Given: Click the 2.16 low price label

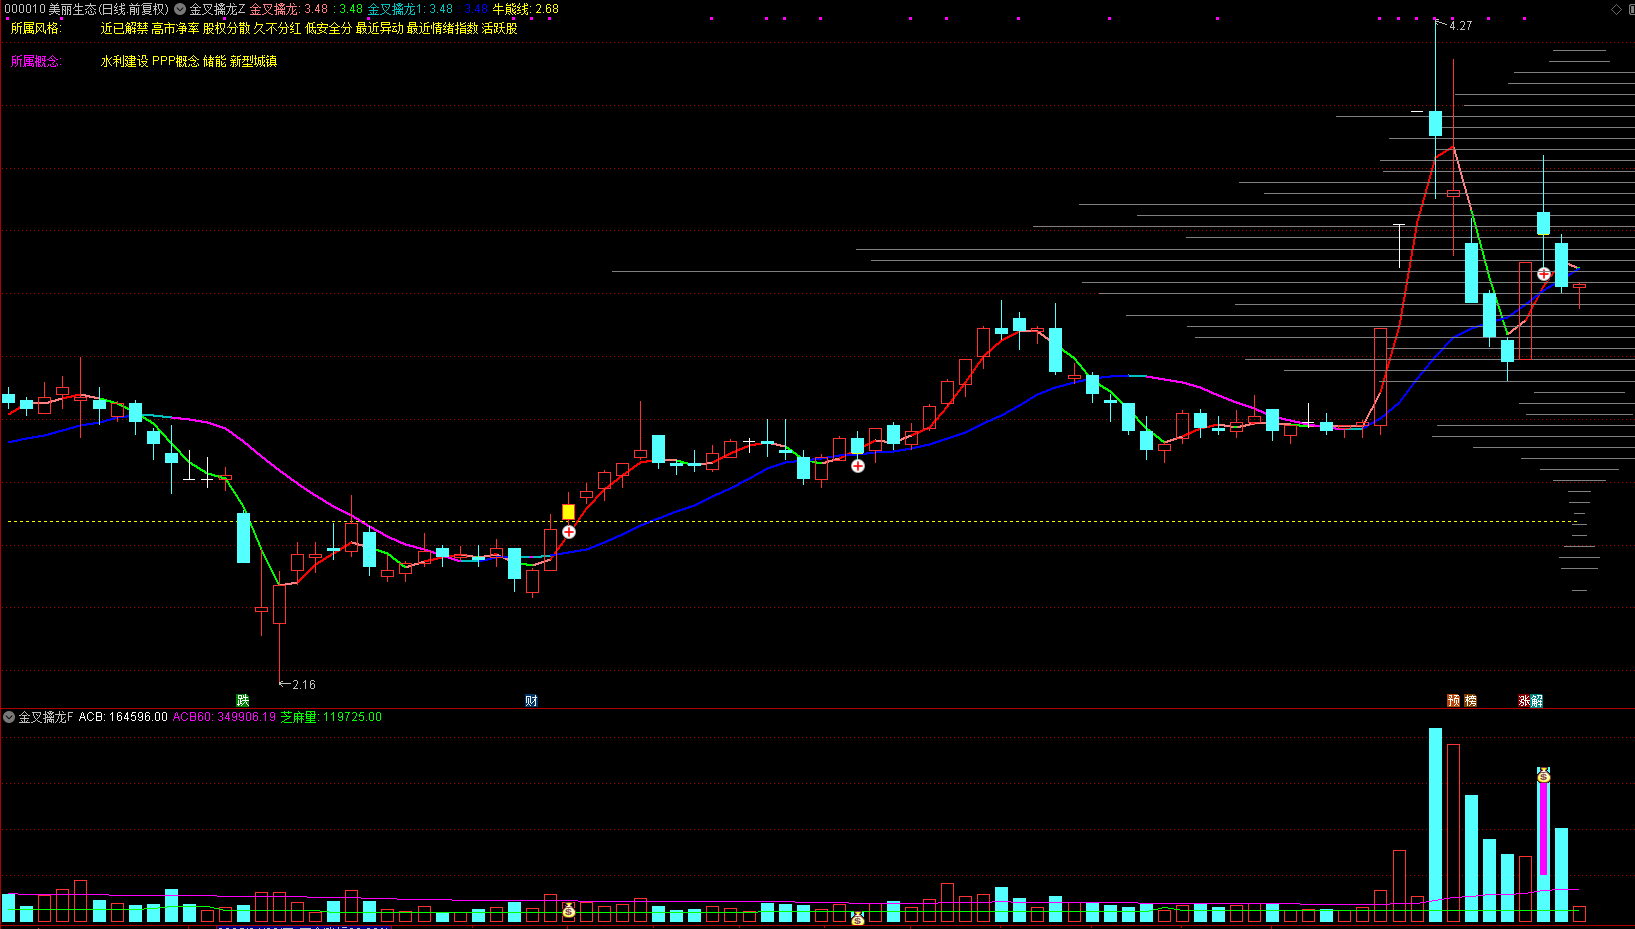Looking at the screenshot, I should [303, 685].
